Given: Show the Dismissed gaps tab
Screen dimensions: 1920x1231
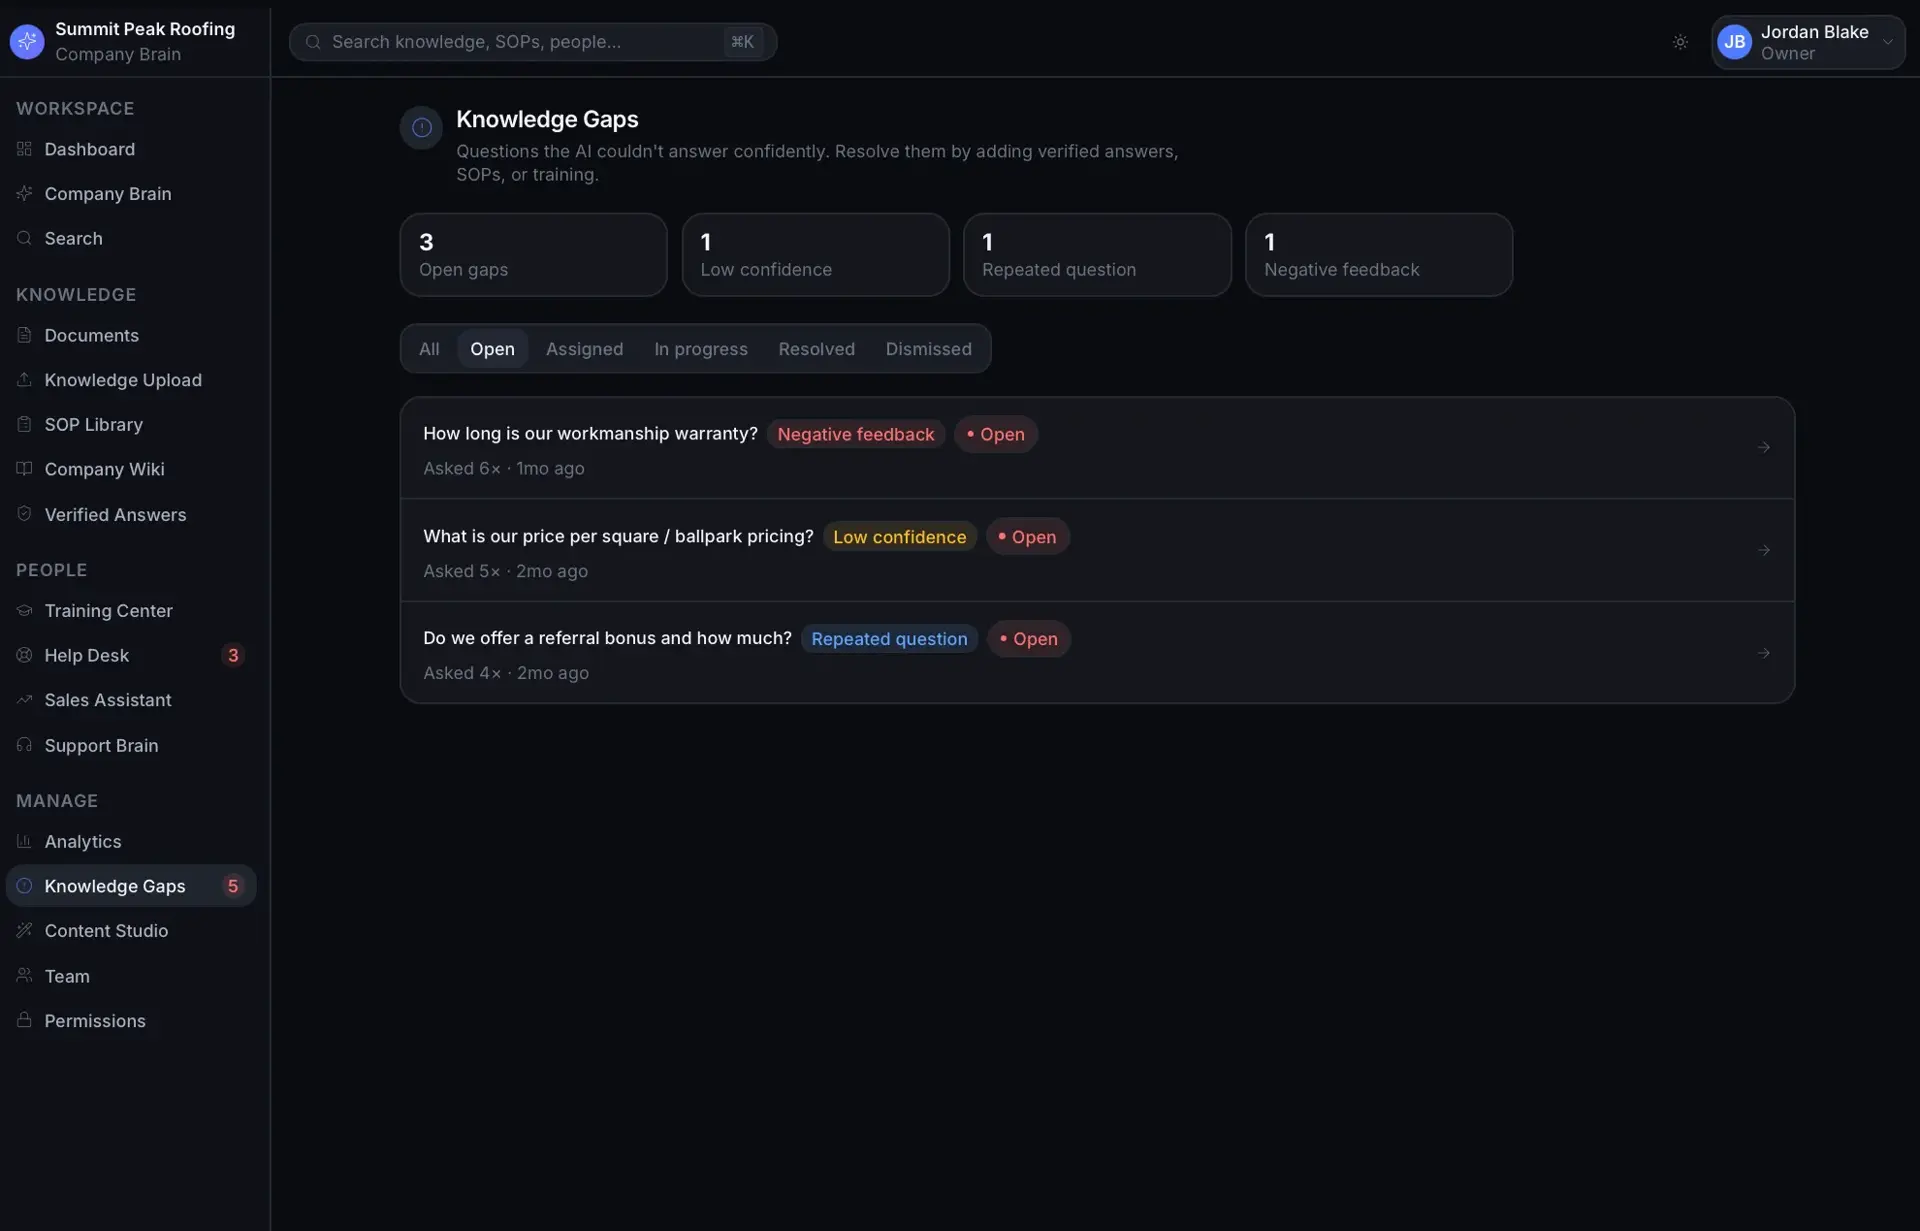Looking at the screenshot, I should coord(928,349).
